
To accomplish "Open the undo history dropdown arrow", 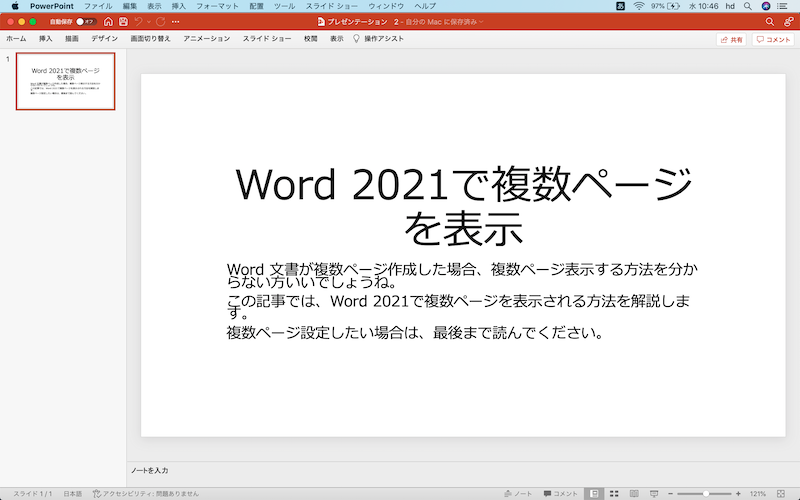I will 149,21.
